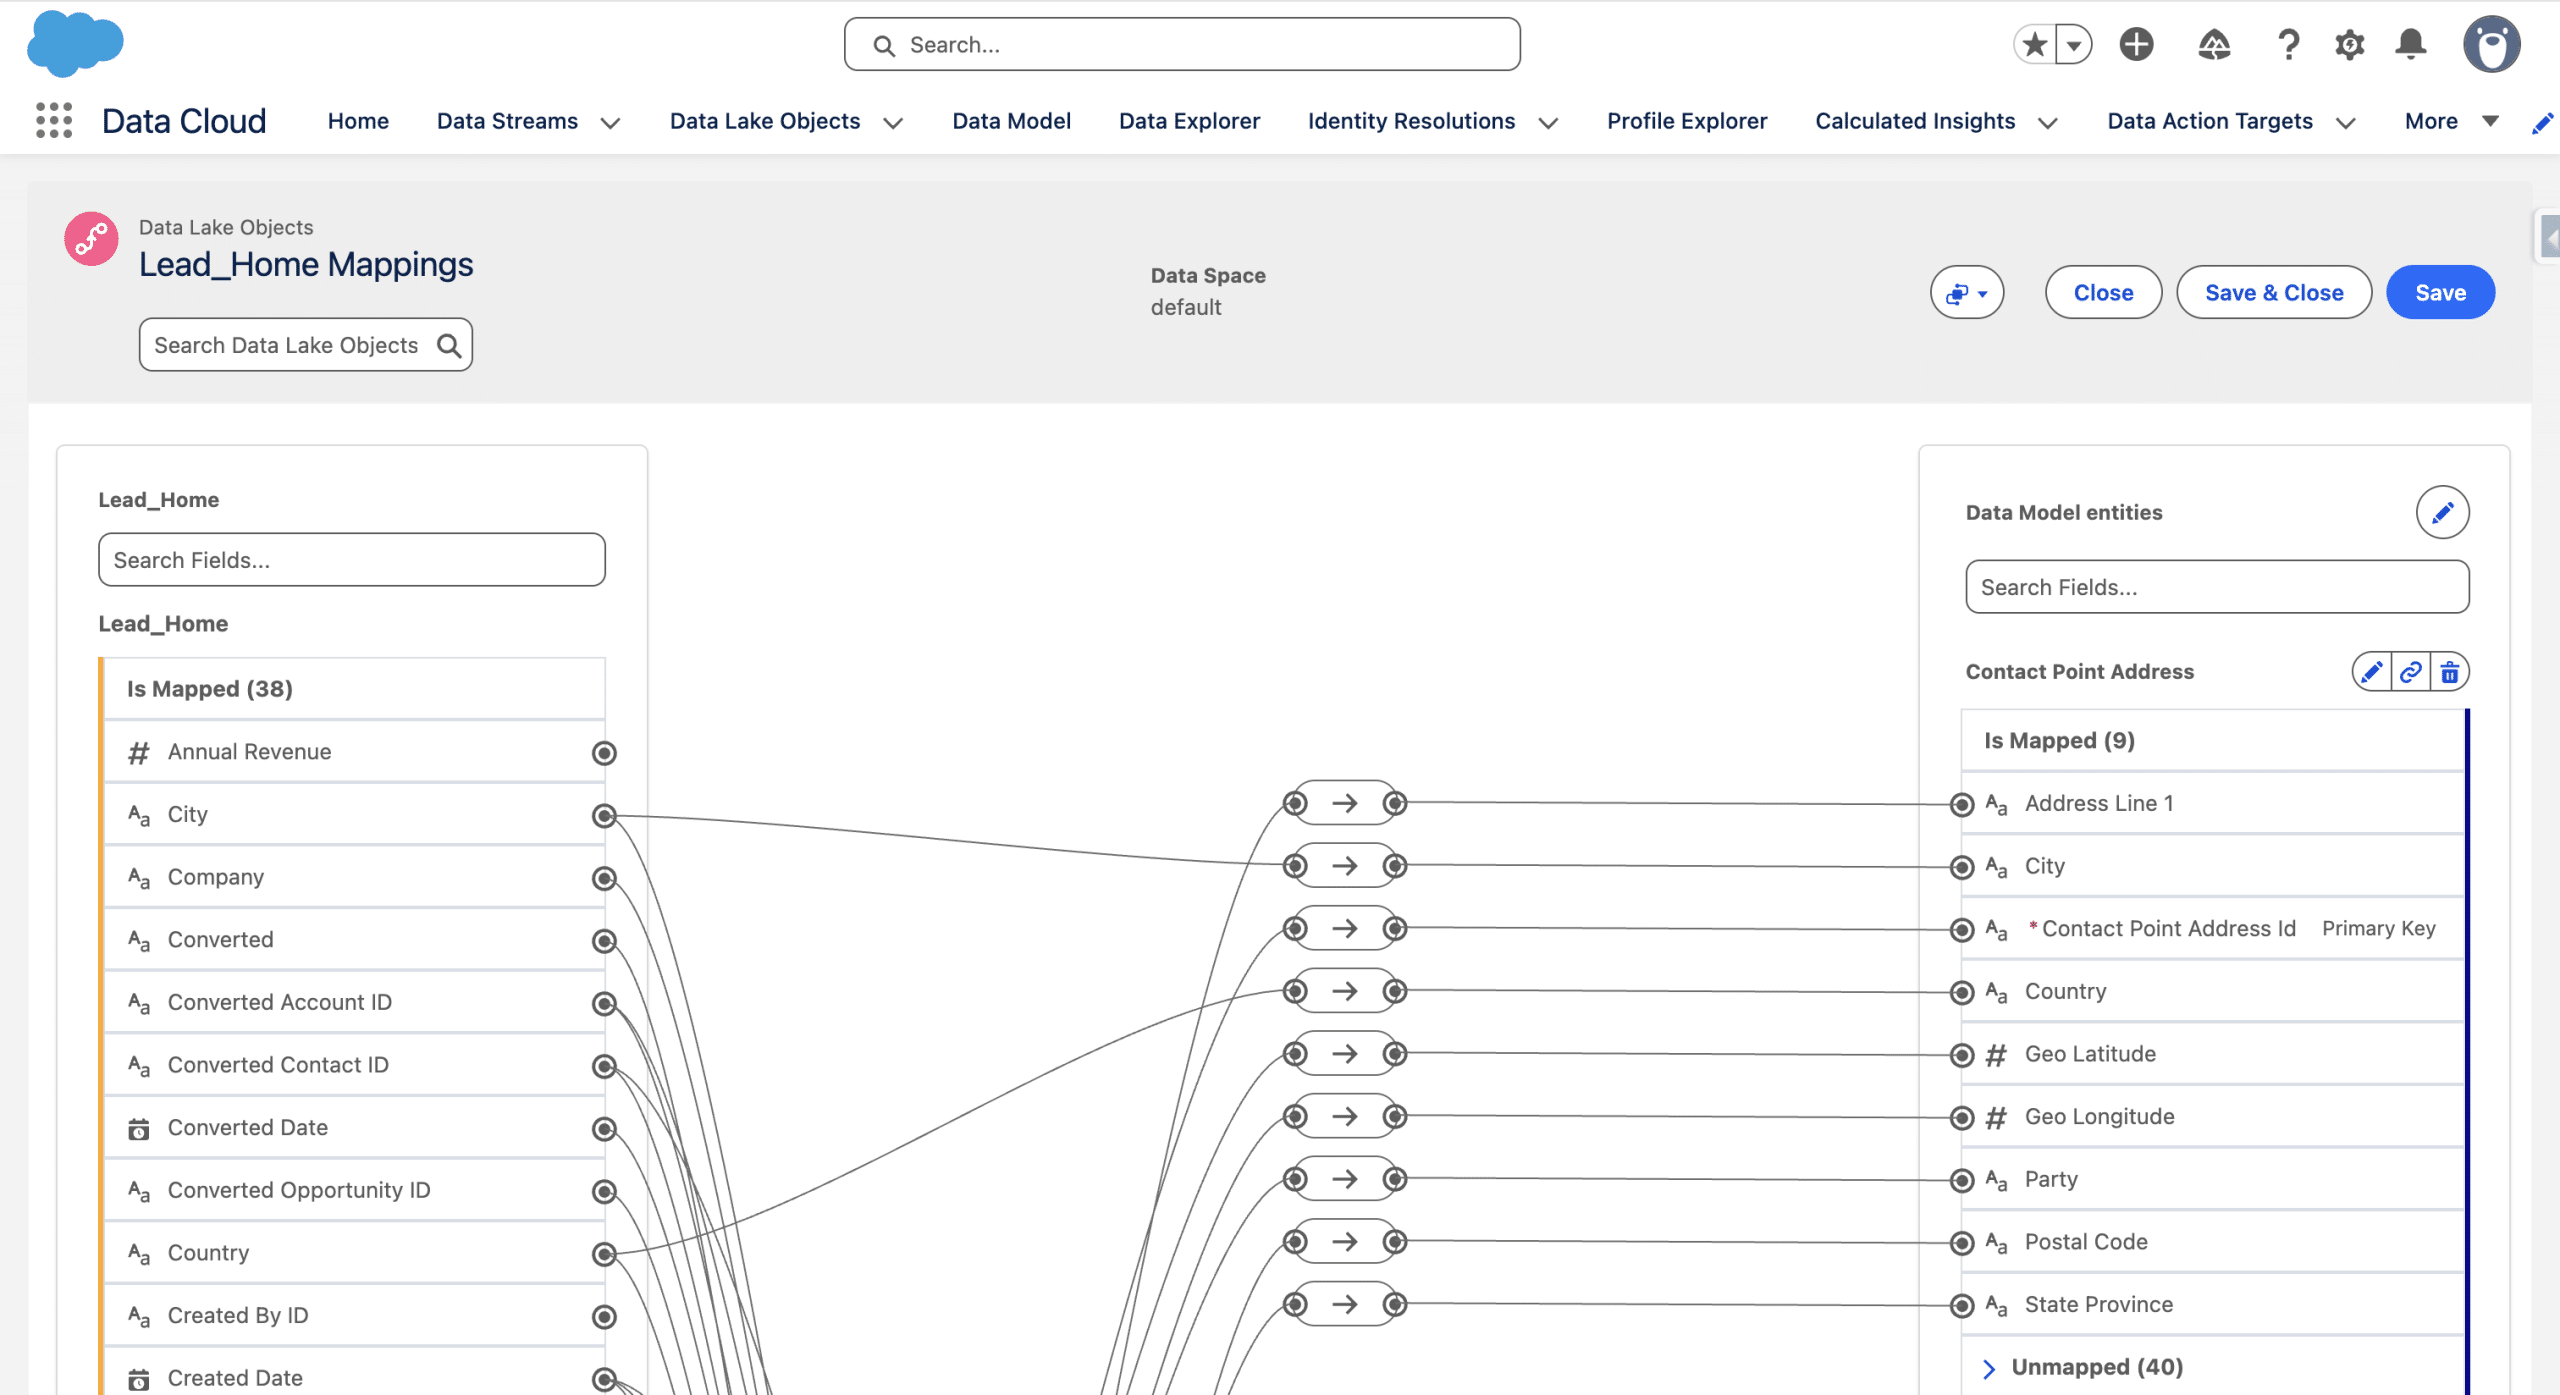Select the Company field connector node

tap(604, 878)
